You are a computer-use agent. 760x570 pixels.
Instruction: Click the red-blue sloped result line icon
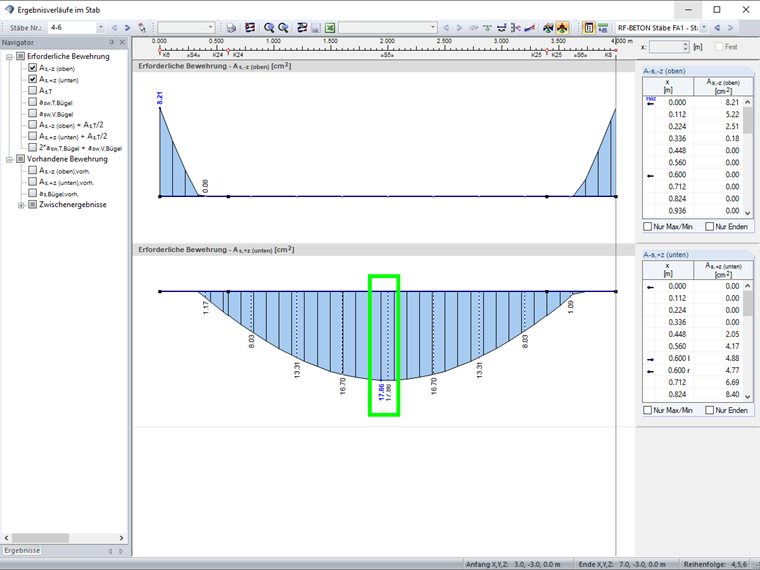(530, 28)
